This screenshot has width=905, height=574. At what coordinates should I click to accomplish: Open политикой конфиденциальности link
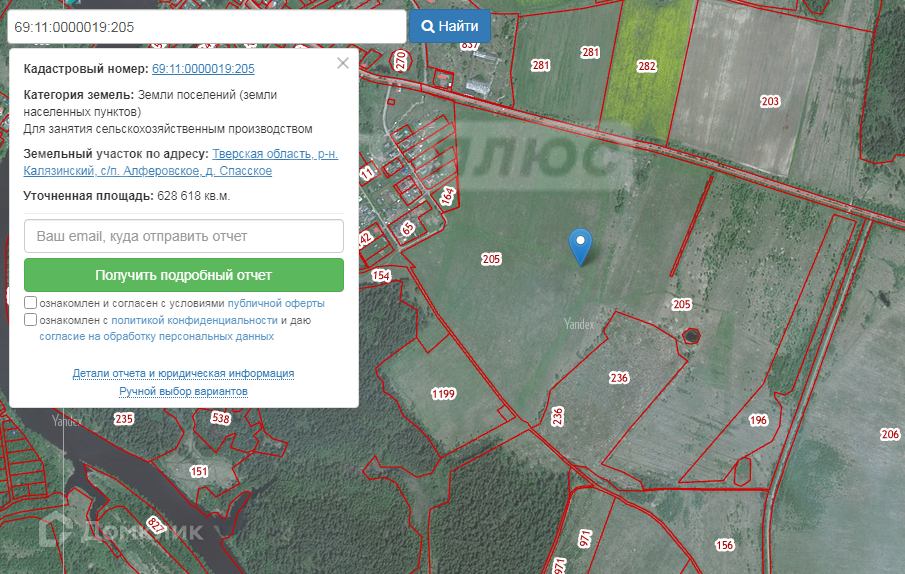click(x=195, y=320)
